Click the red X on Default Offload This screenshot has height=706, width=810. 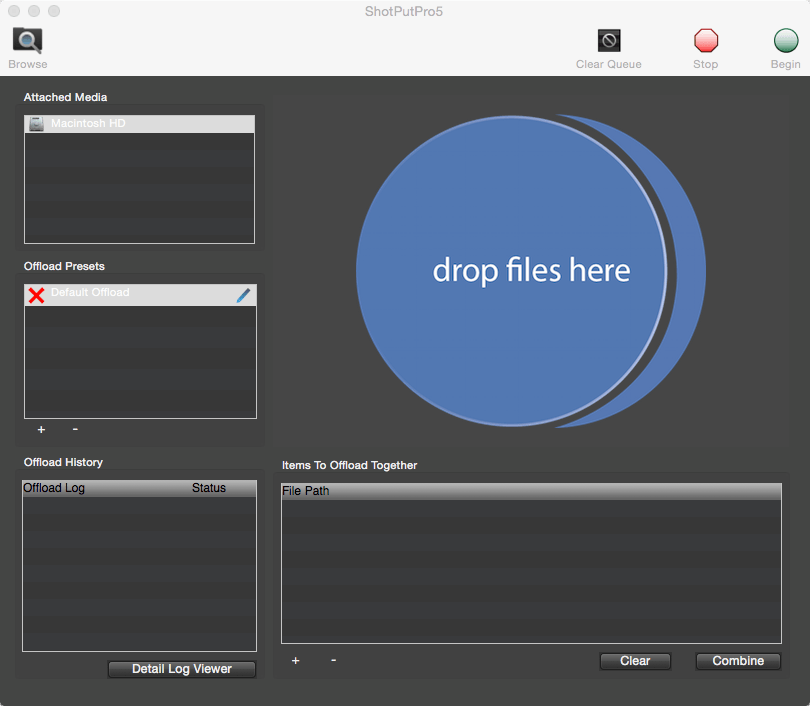point(36,295)
